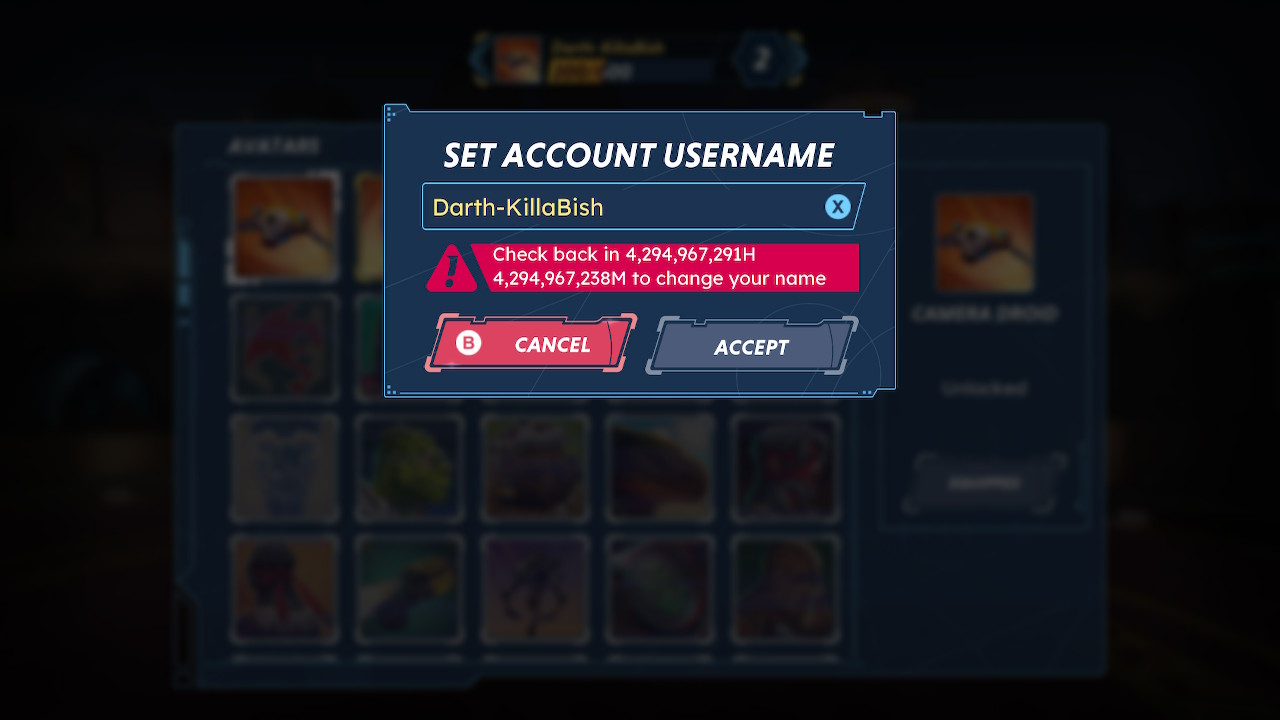Viewport: 1280px width, 720px height.
Task: Click the large Camera Droid preview image
Action: (x=984, y=243)
